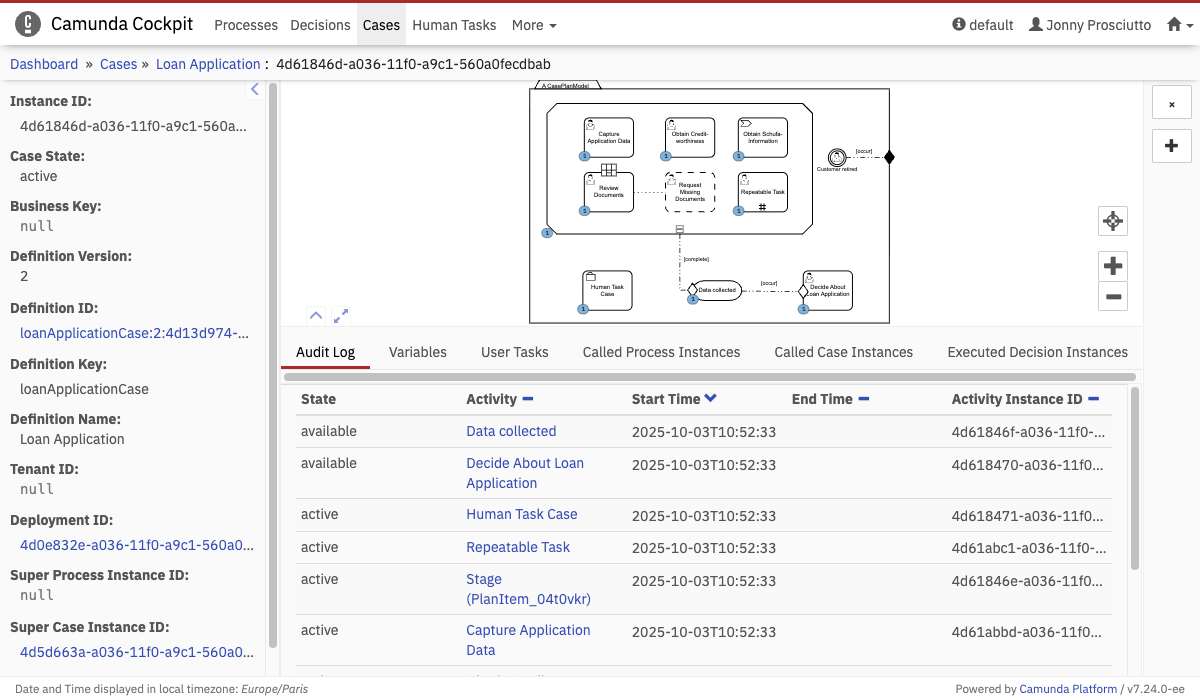The image size is (1200, 700).
Task: Open the Called Process Instances tab
Action: coord(661,352)
